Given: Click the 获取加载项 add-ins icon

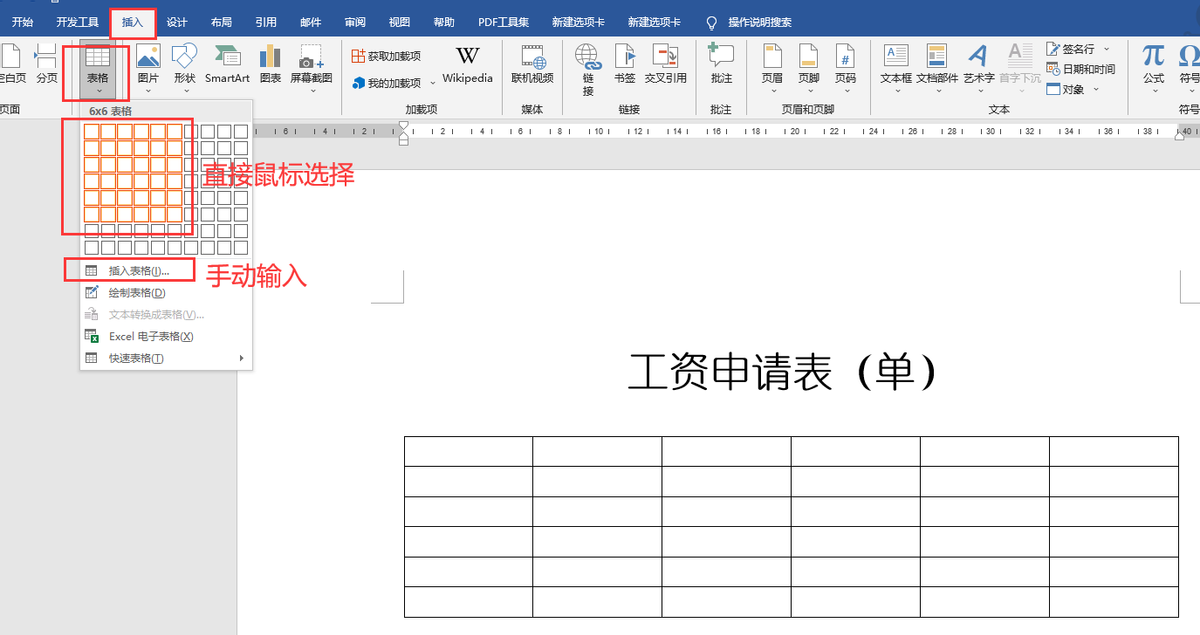Looking at the screenshot, I should (358, 57).
